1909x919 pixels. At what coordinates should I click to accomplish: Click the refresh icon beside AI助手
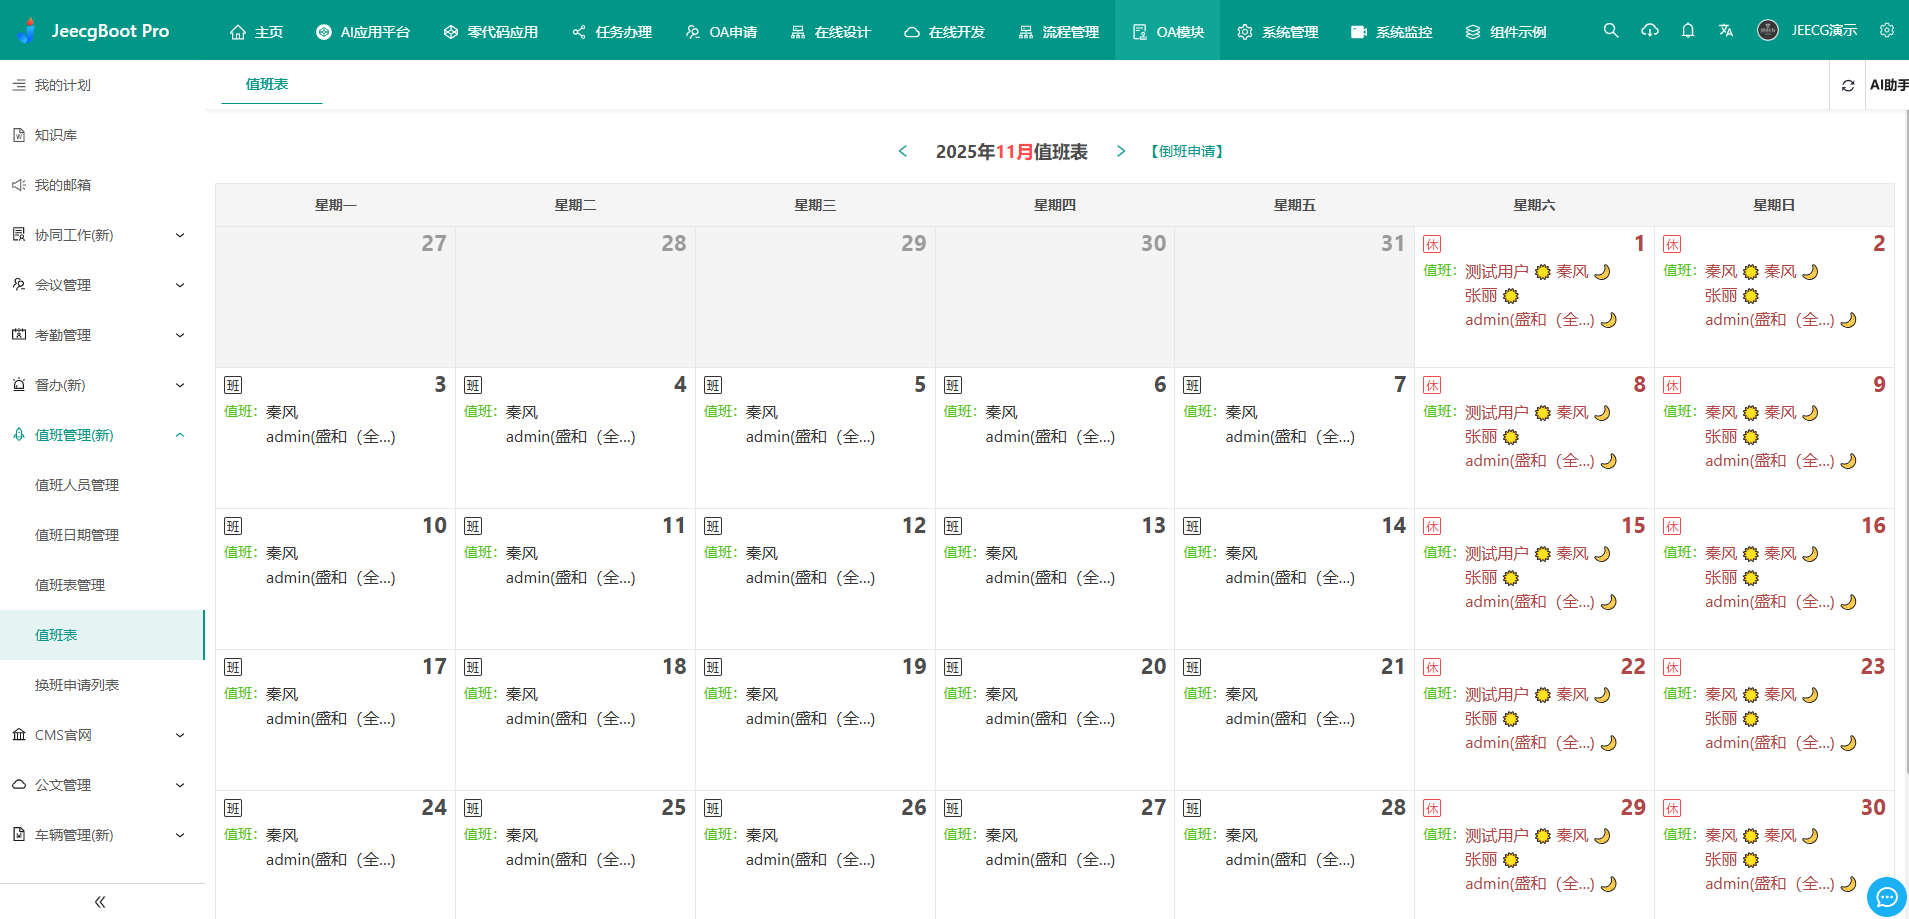[1848, 86]
